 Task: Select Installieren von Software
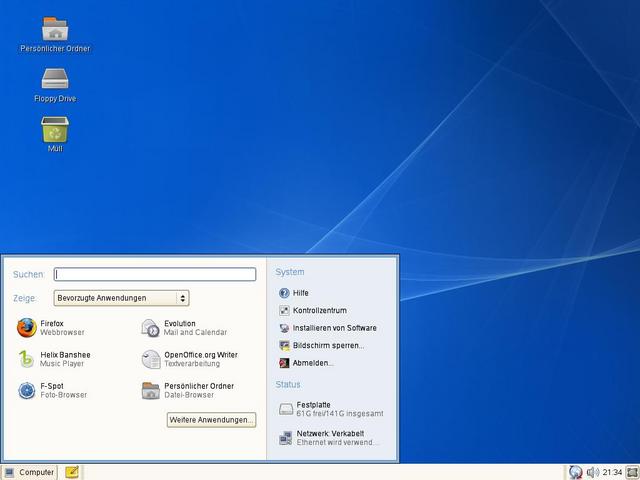tap(333, 328)
